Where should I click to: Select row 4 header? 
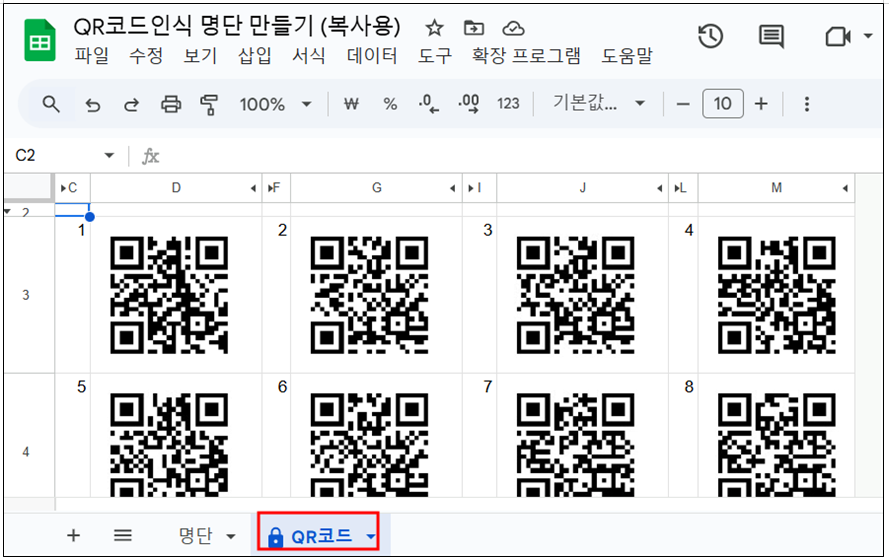pyautogui.click(x=26, y=452)
